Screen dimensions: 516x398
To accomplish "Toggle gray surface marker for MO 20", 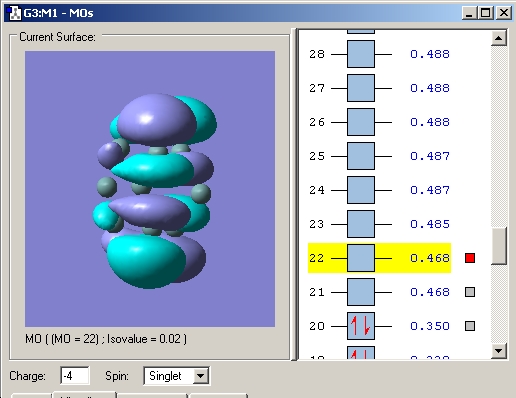I will point(470,326).
